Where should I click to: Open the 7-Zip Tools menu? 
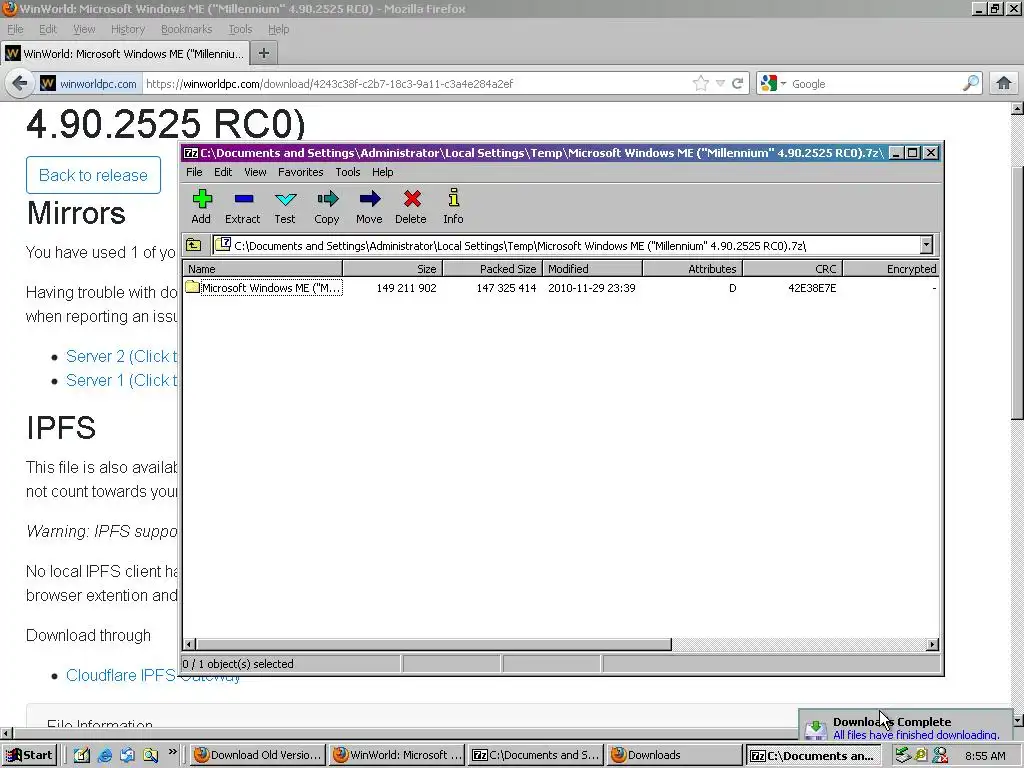click(348, 172)
